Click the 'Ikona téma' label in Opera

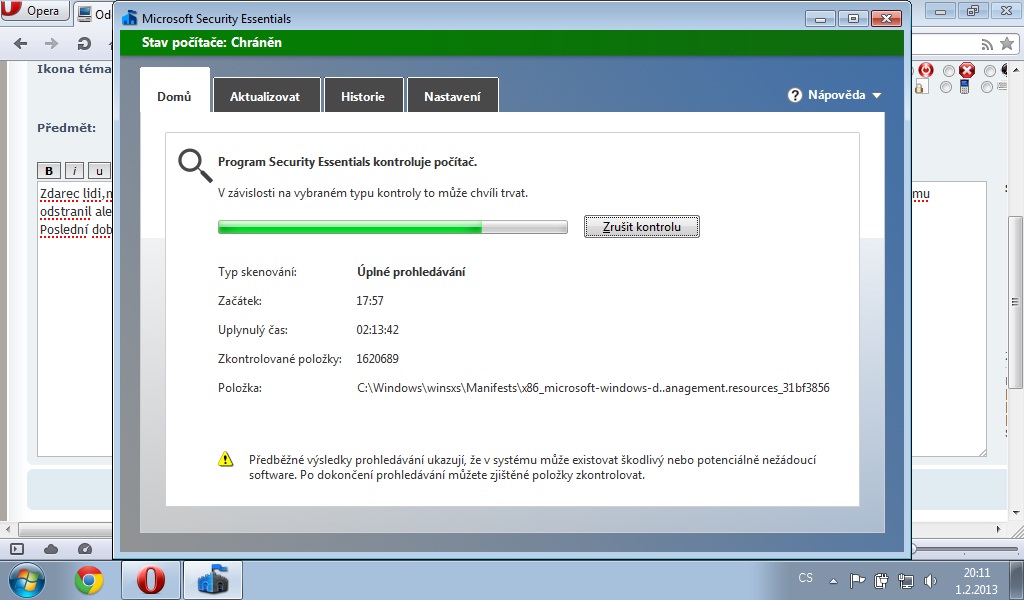pos(74,69)
